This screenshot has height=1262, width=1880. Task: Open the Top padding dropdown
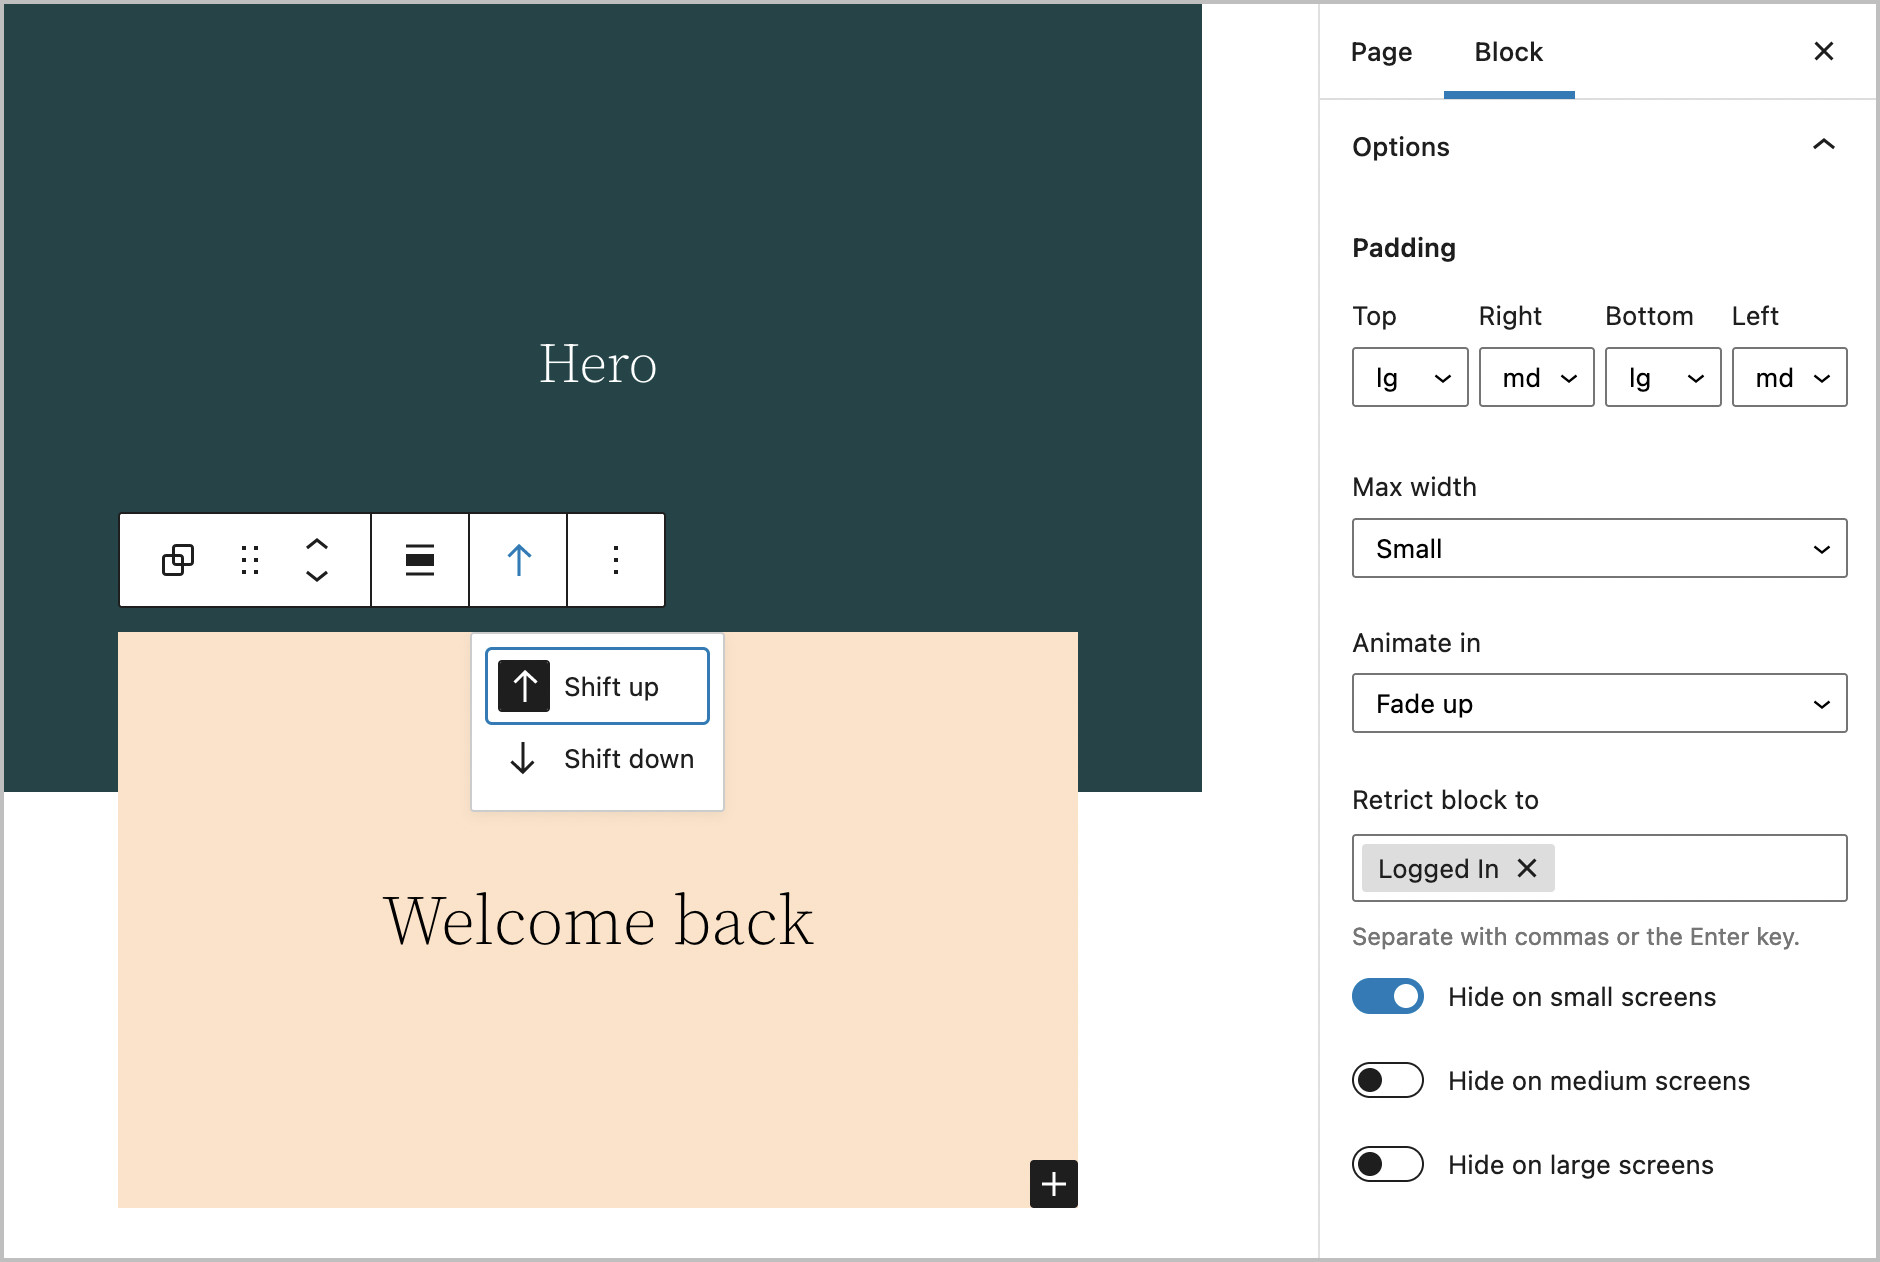1410,377
